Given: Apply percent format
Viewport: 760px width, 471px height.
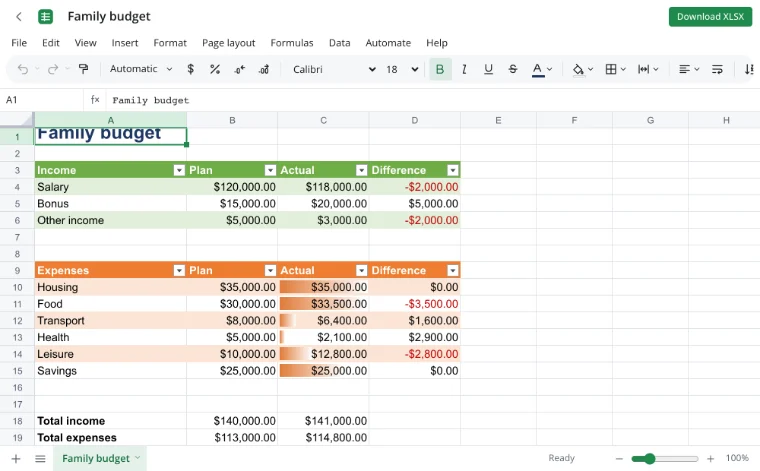Looking at the screenshot, I should tap(215, 69).
